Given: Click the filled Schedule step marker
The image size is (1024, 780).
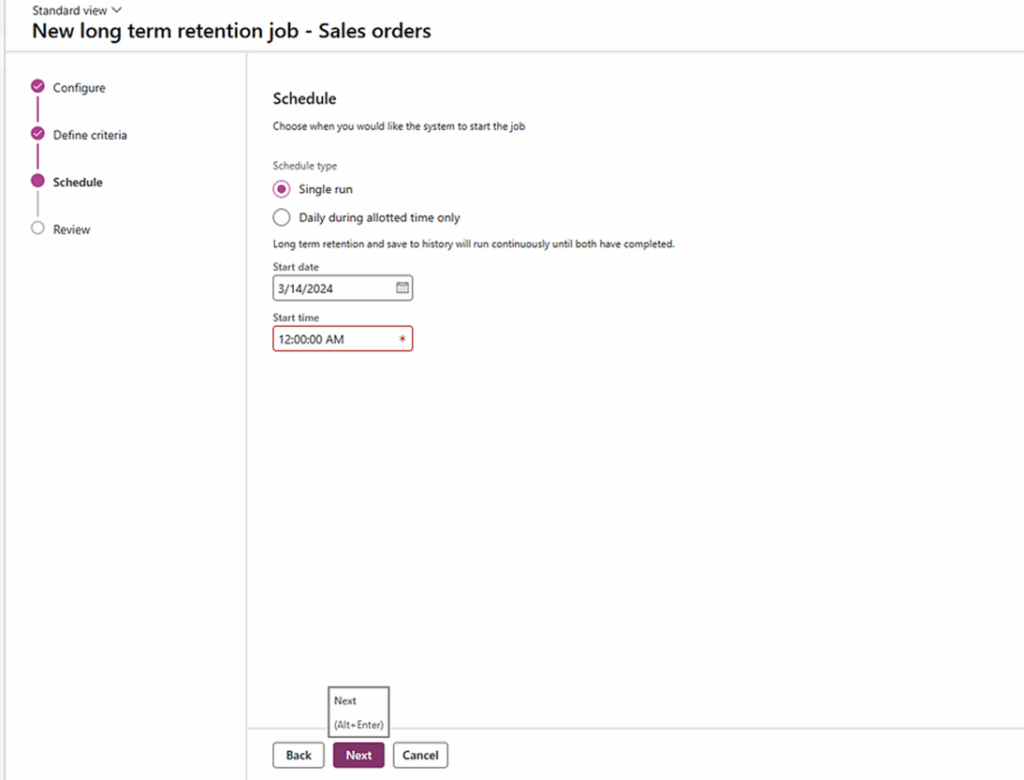Looking at the screenshot, I should point(38,181).
